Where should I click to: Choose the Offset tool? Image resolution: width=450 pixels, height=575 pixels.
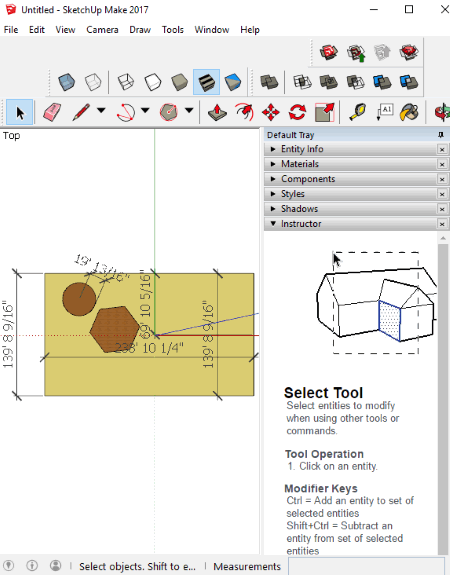244,112
